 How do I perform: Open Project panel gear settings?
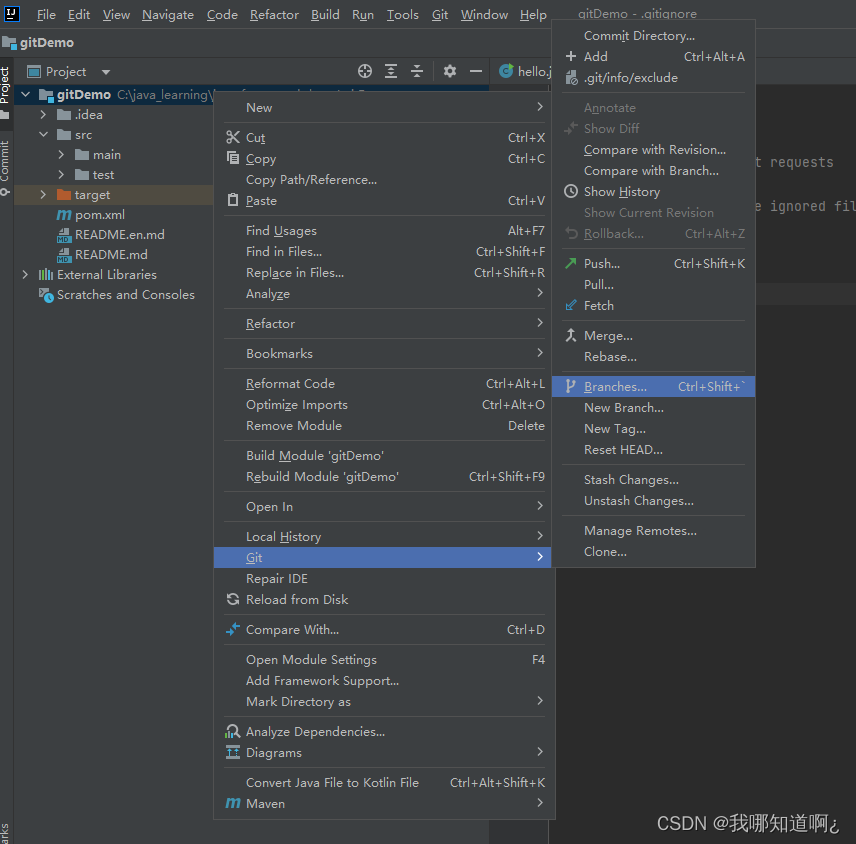coord(449,72)
